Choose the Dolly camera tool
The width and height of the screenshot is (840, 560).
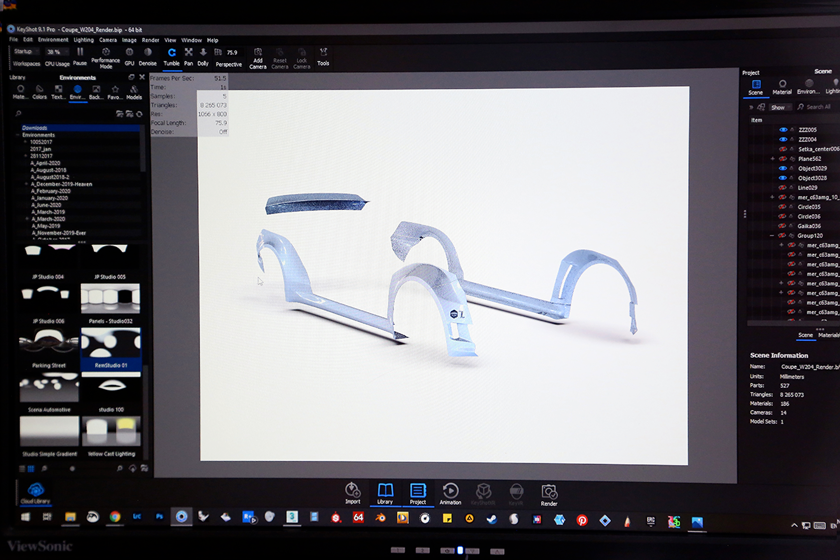pos(204,53)
